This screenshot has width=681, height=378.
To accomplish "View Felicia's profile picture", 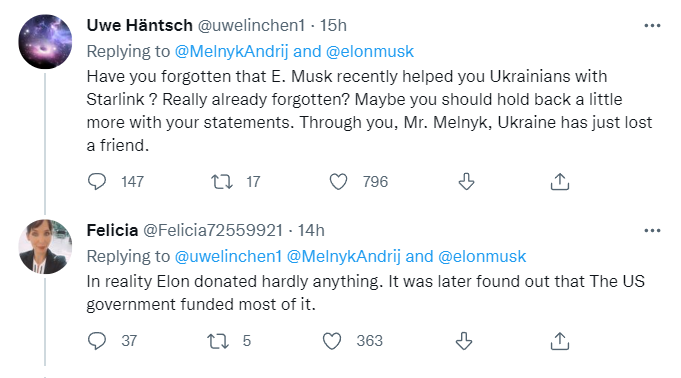I will point(45,247).
